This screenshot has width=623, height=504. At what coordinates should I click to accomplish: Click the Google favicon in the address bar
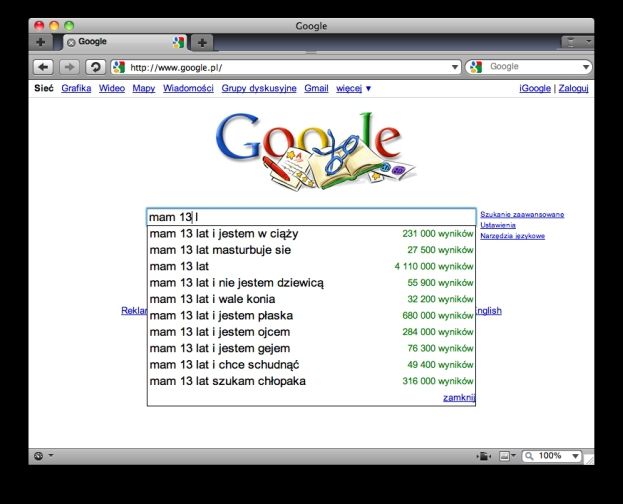(119, 67)
